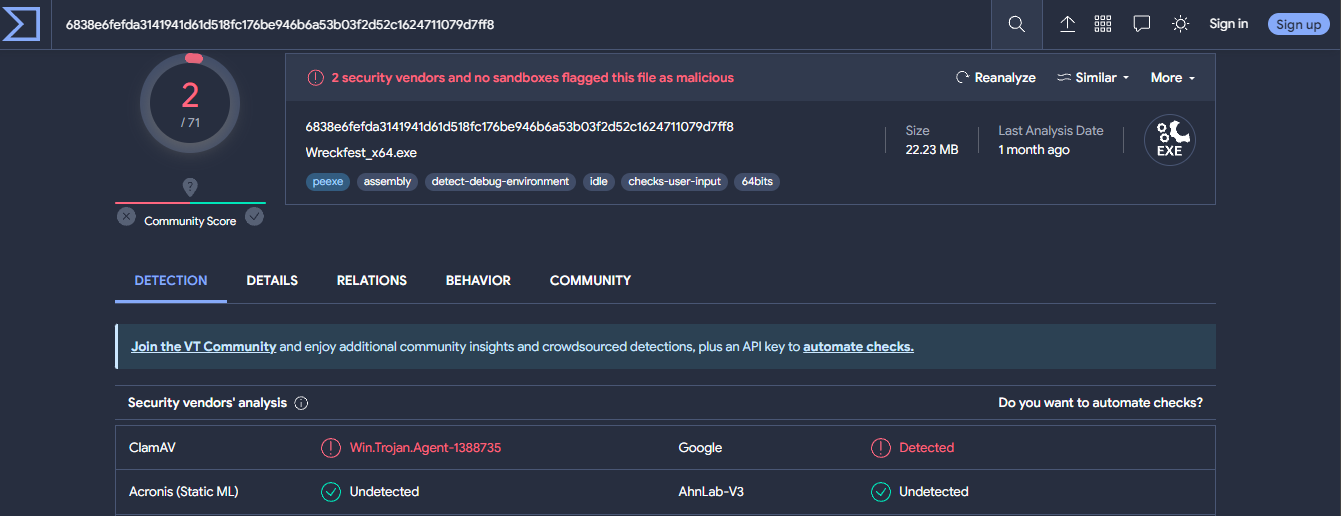1341x516 pixels.
Task: Click the community score location marker icon
Action: [x=190, y=187]
